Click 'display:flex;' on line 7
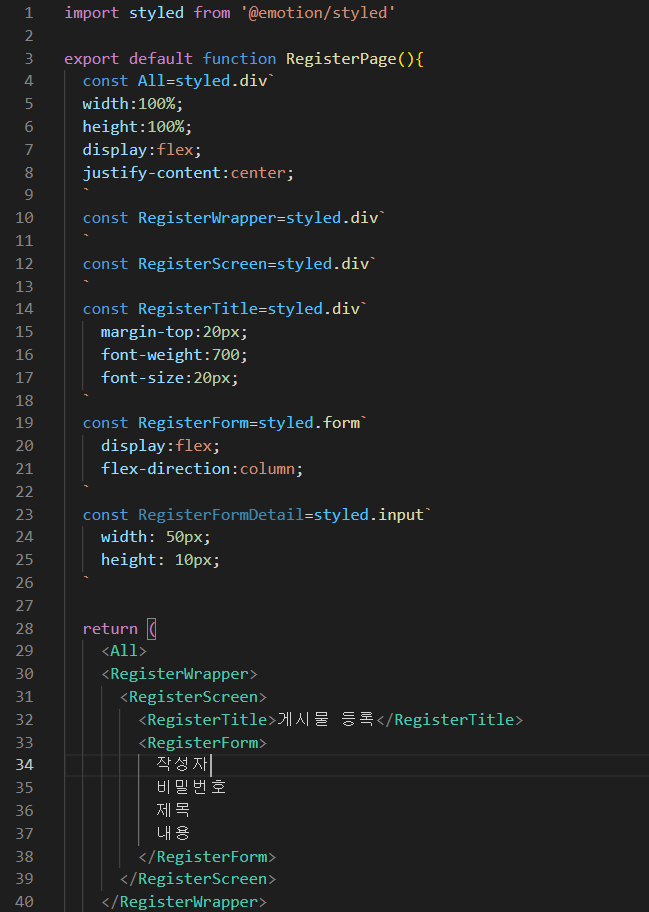The image size is (649, 912). (142, 150)
